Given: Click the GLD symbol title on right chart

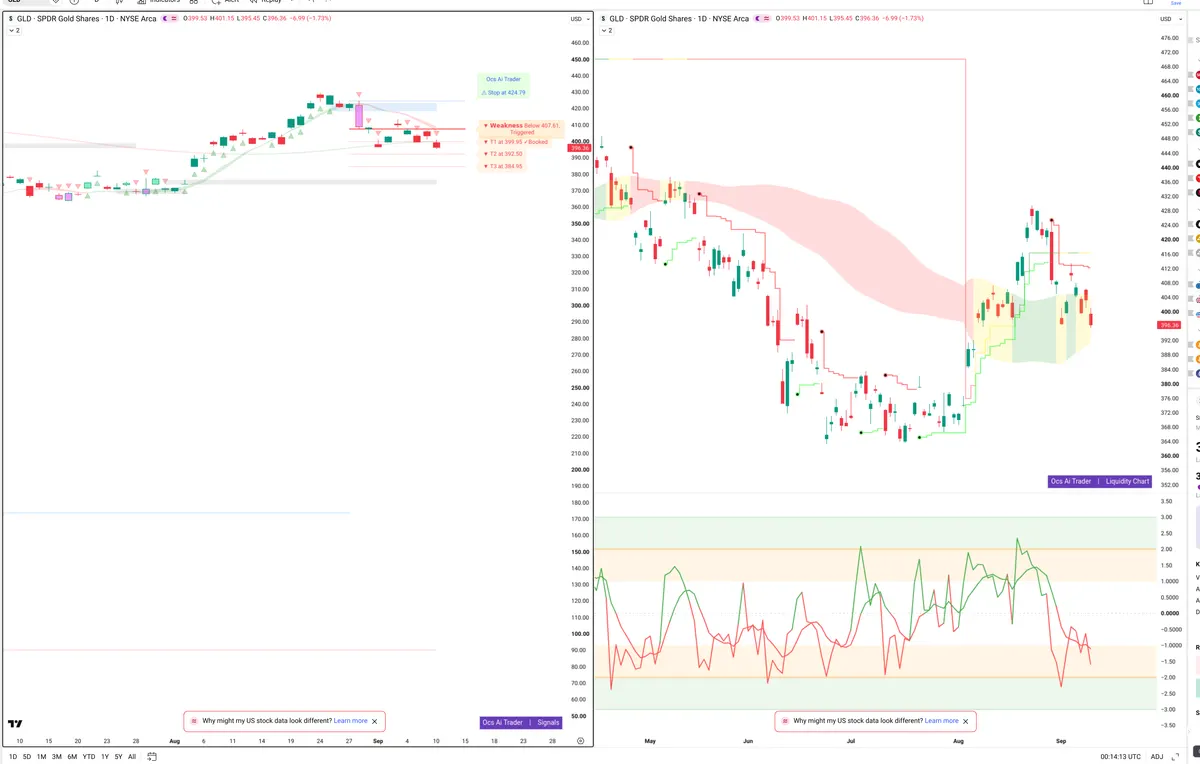Looking at the screenshot, I should (679, 19).
